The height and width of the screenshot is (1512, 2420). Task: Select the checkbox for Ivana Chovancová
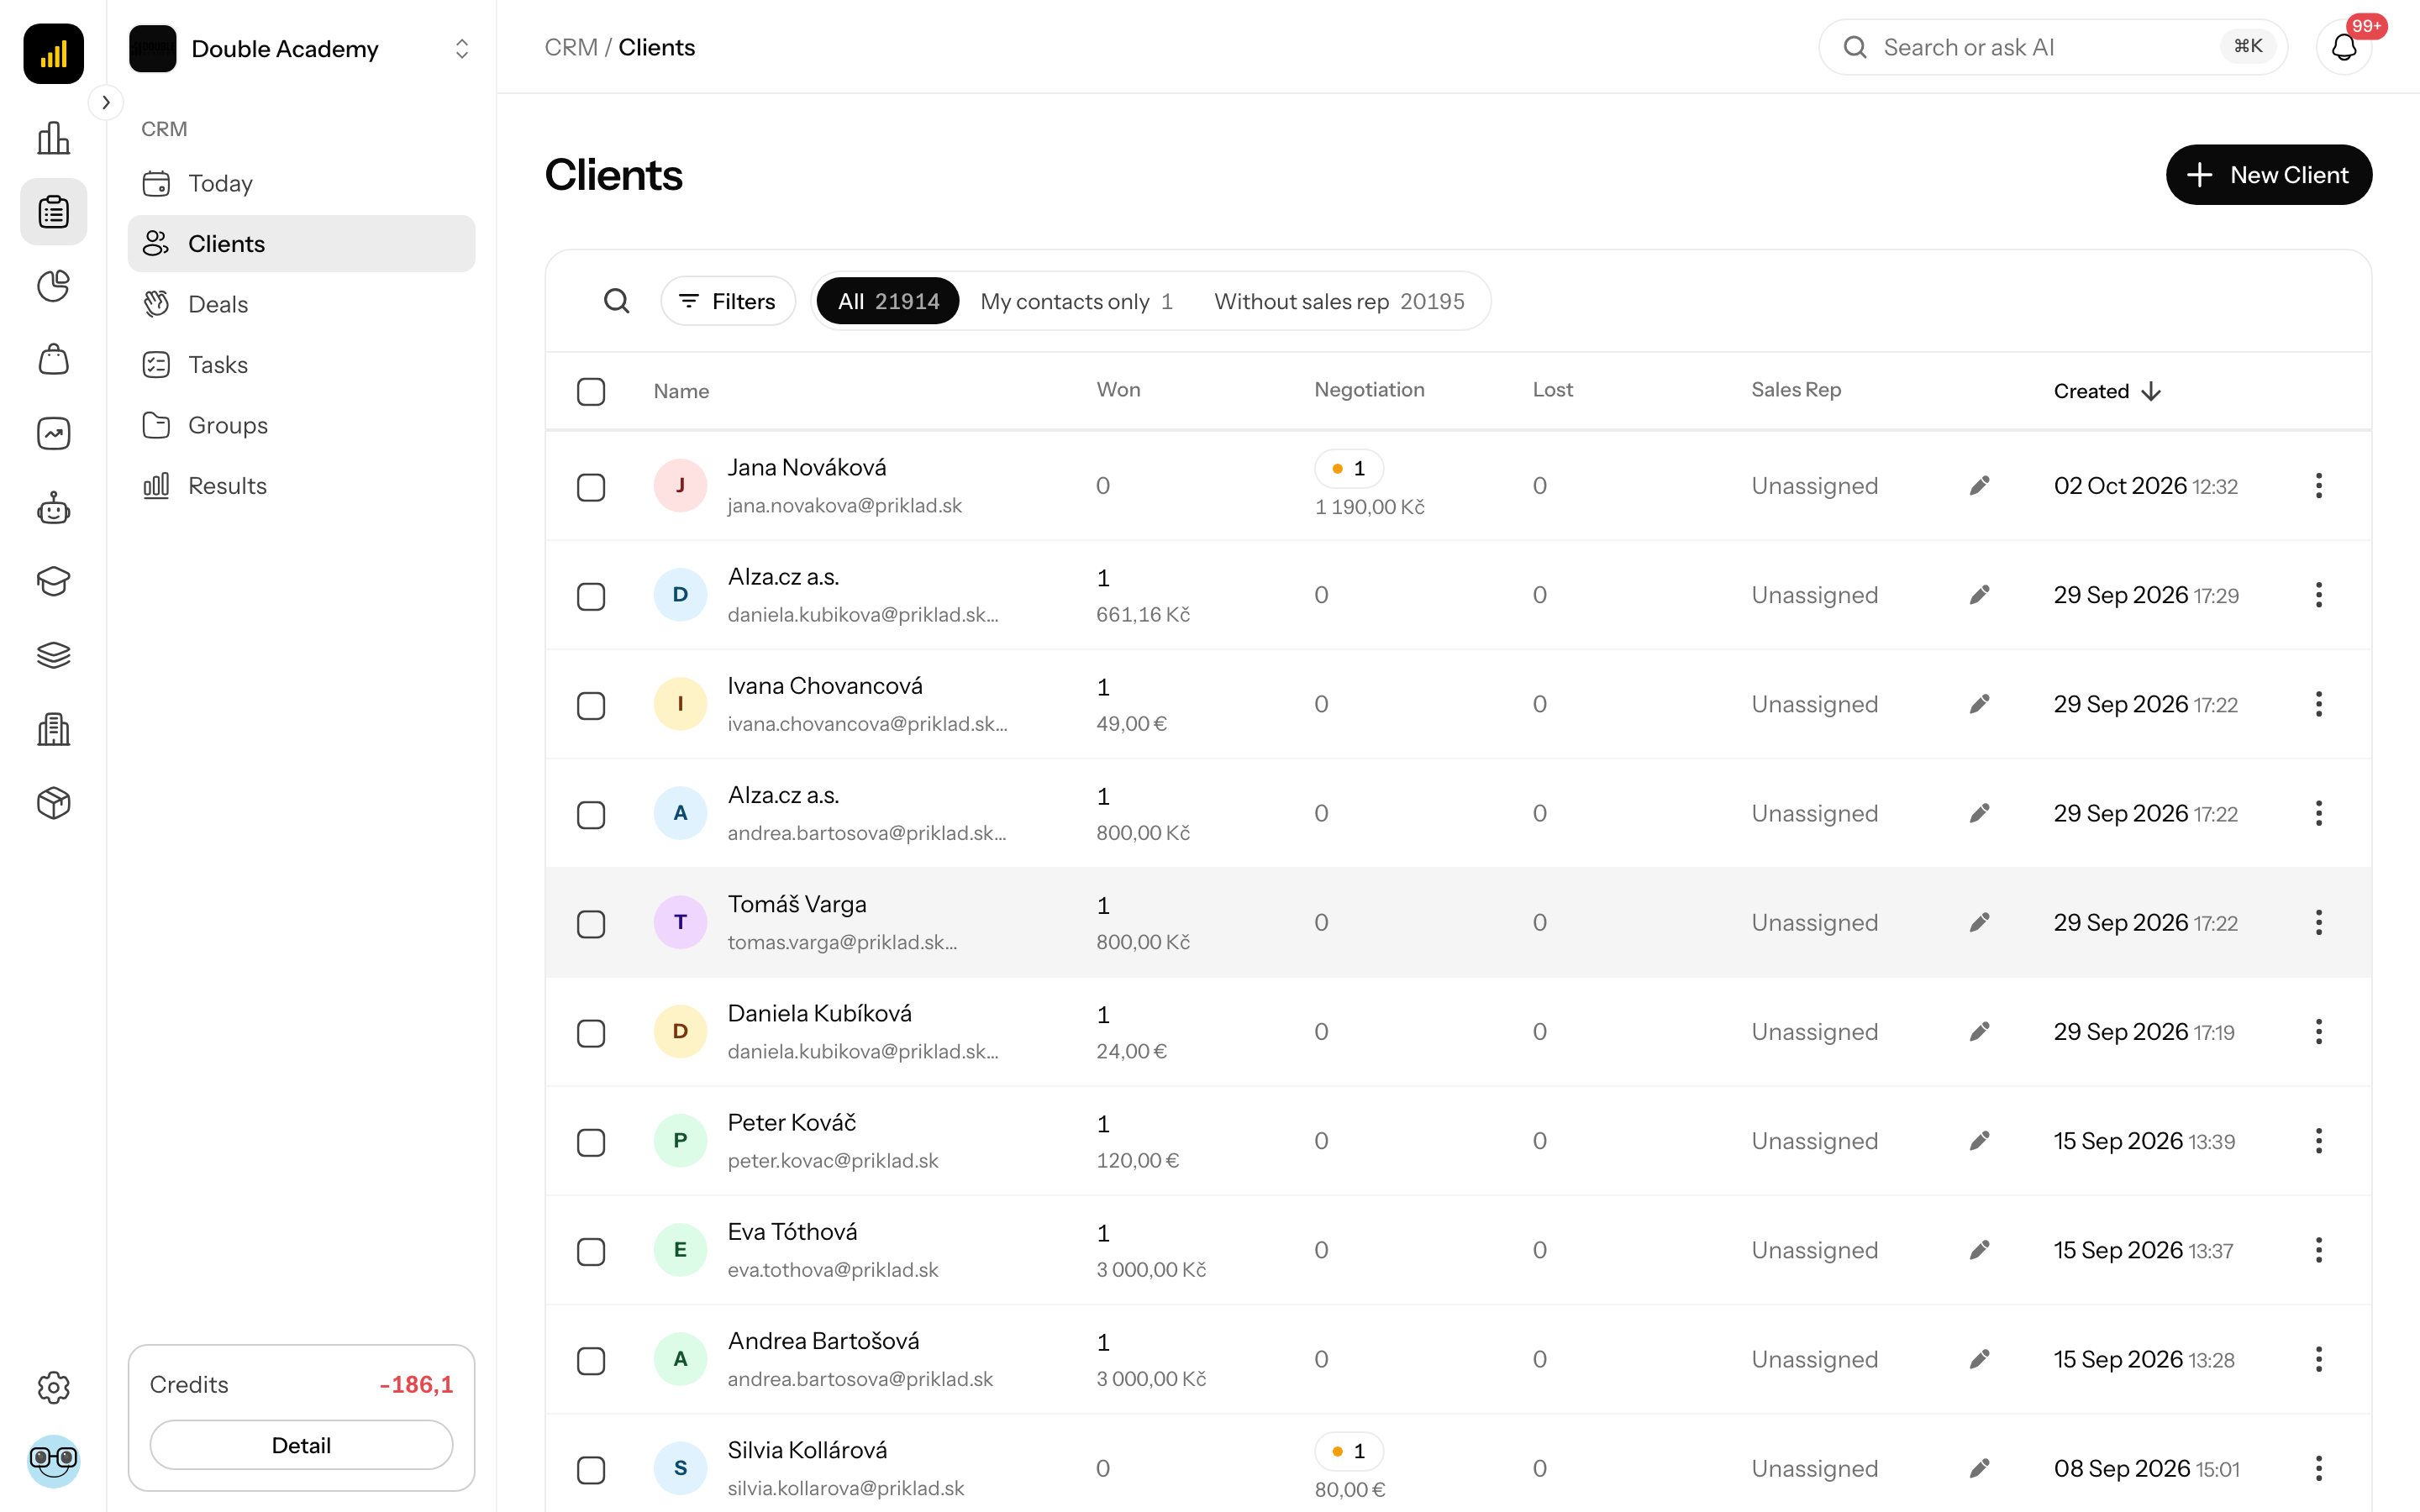pos(591,705)
